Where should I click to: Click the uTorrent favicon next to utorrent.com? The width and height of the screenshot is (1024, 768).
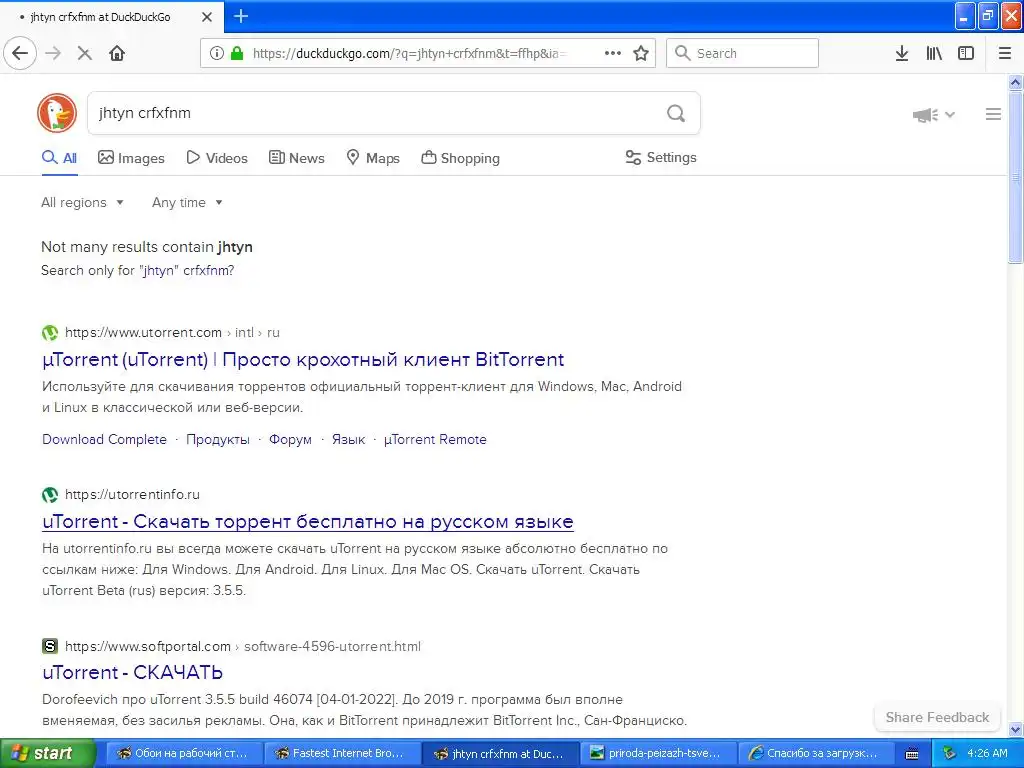click(50, 332)
